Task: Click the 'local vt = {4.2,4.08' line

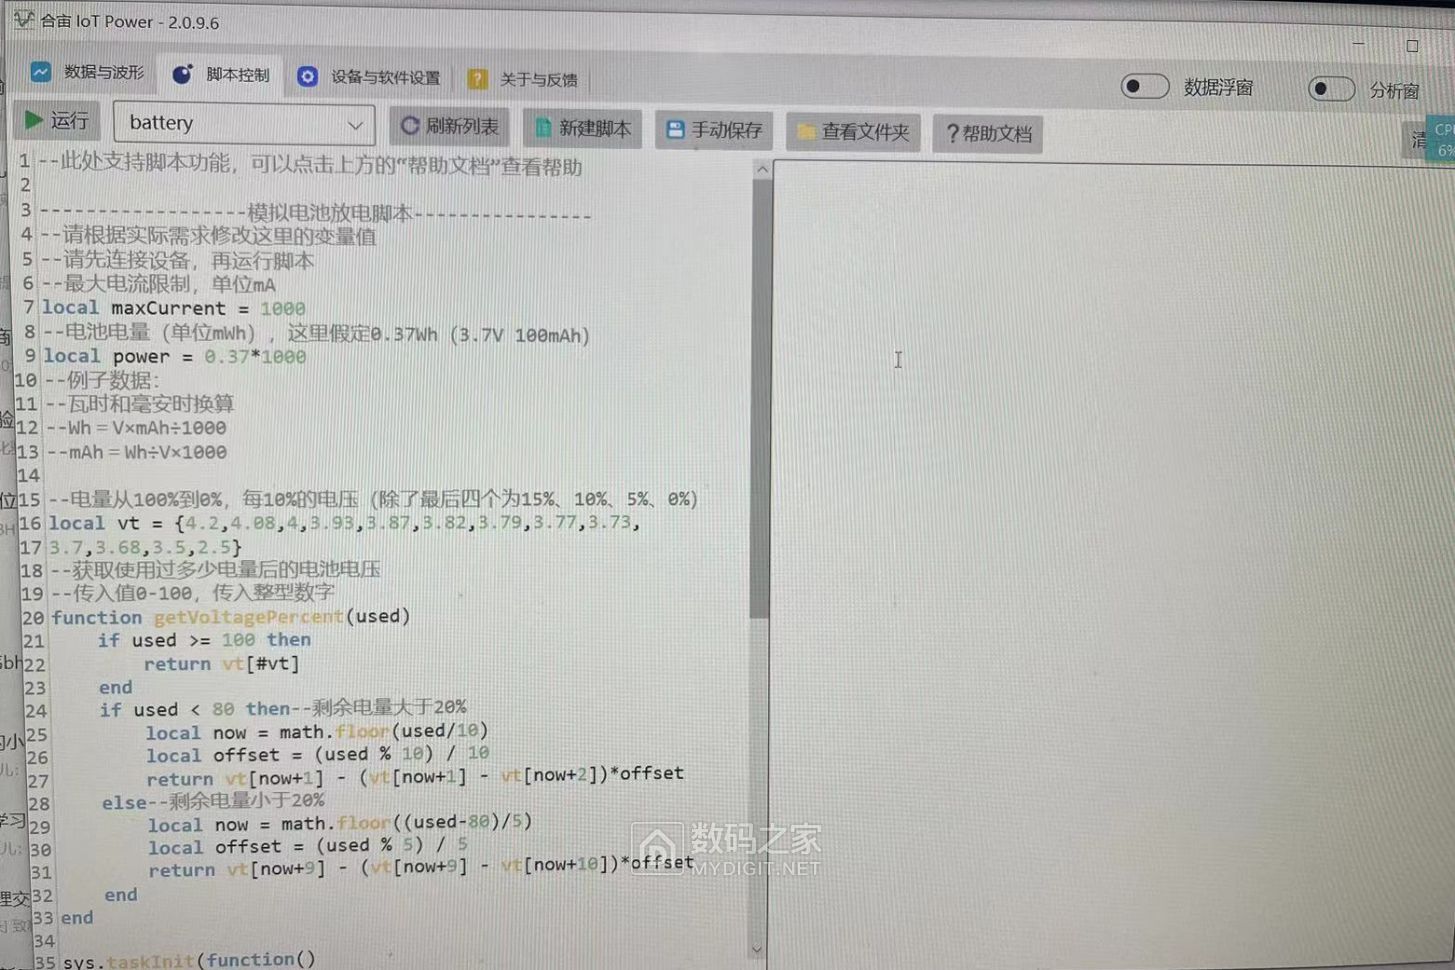Action: click(344, 523)
